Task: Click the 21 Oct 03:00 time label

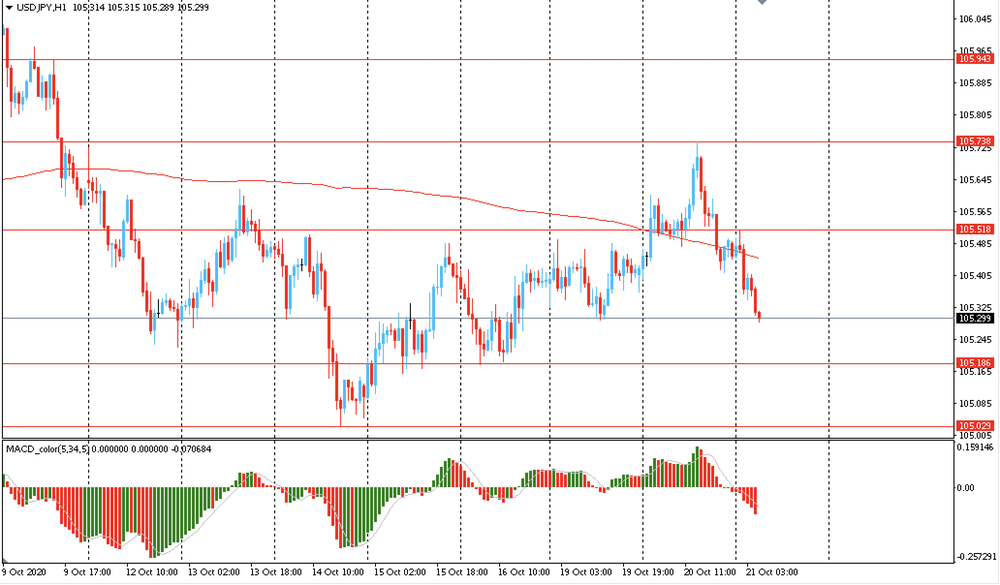Action: (772, 572)
